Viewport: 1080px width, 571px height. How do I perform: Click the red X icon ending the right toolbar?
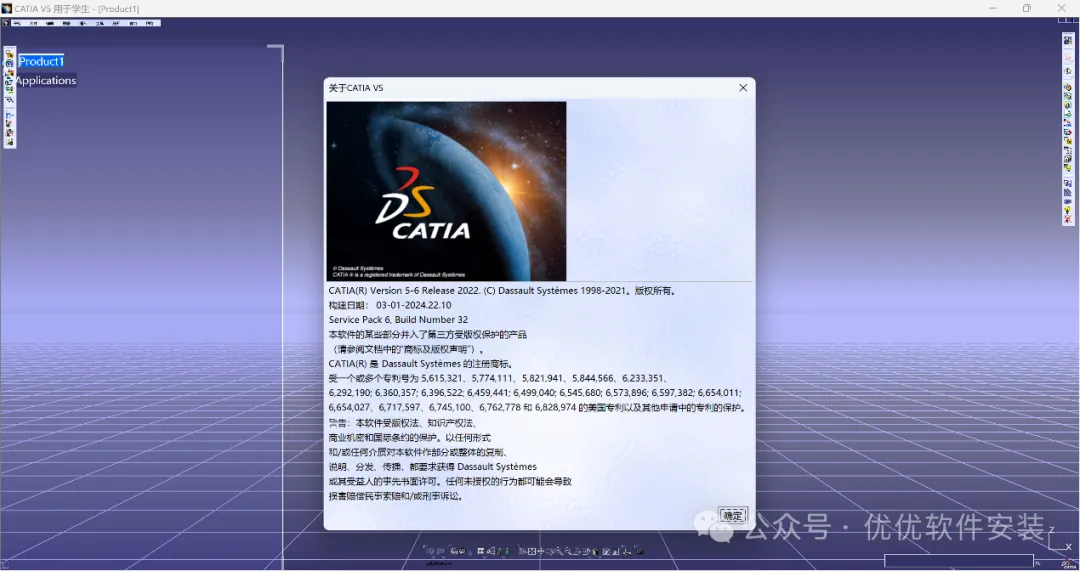[1068, 219]
